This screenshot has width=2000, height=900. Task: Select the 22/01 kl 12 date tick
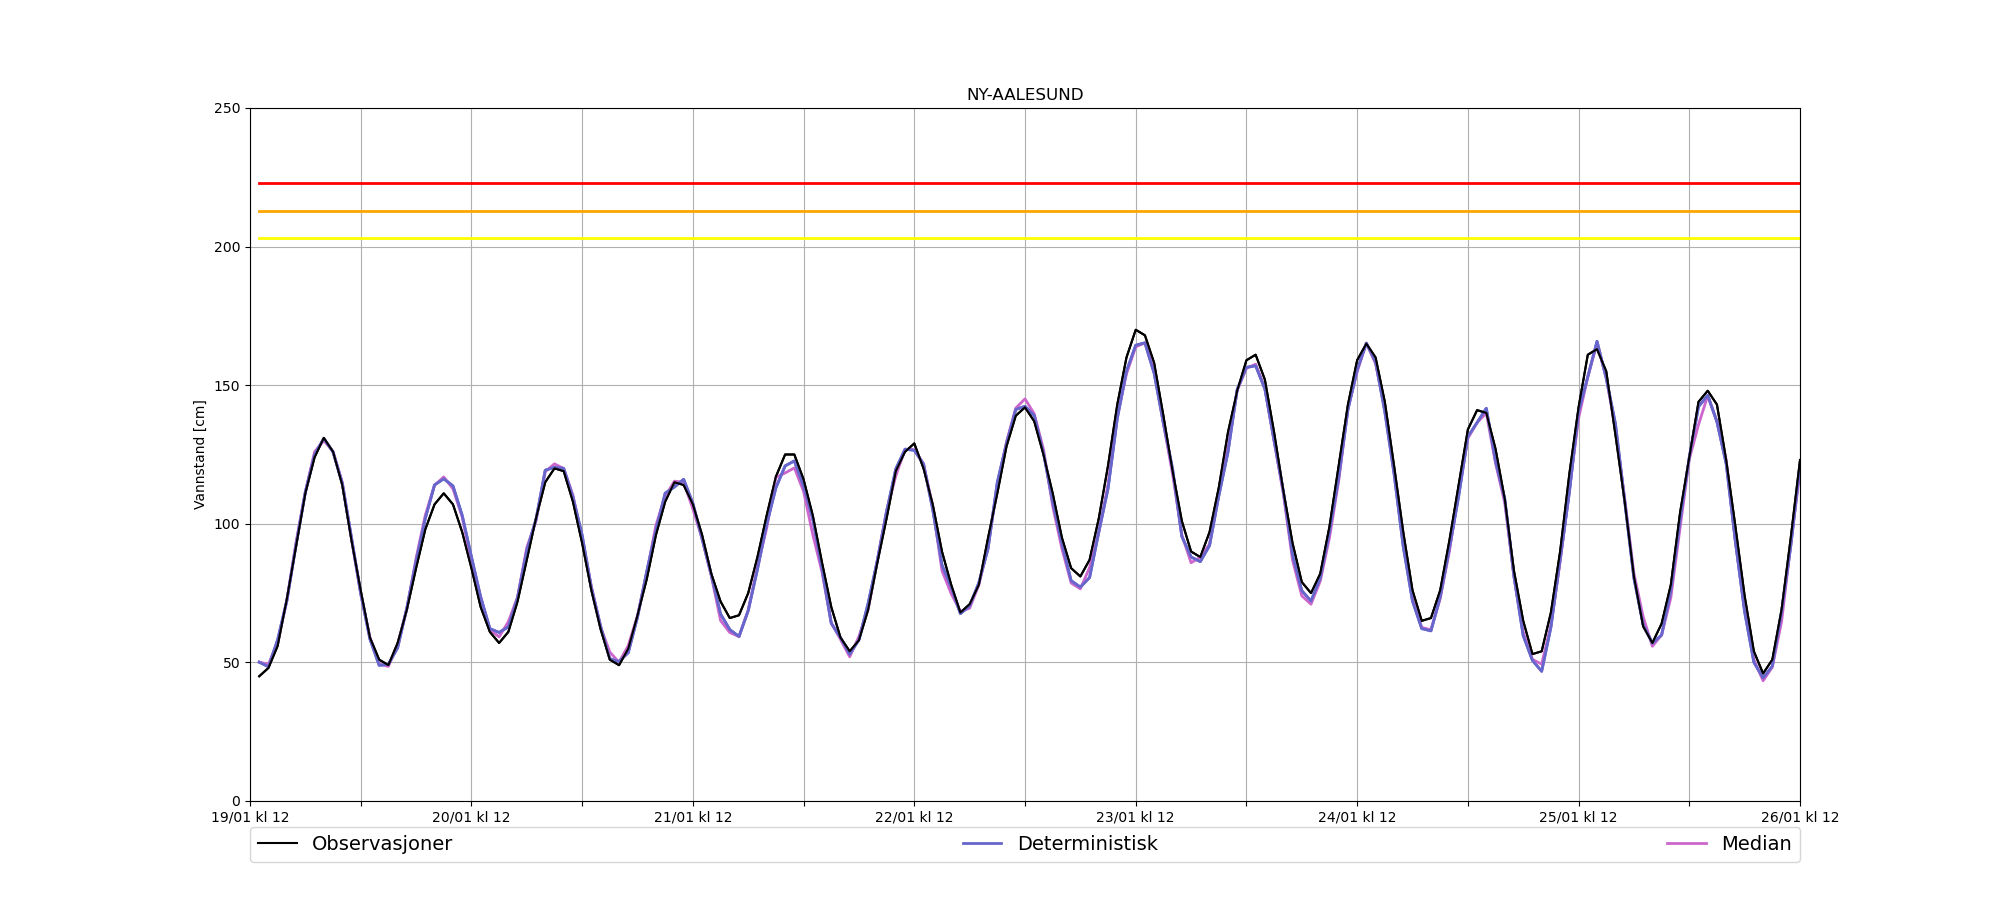[914, 818]
